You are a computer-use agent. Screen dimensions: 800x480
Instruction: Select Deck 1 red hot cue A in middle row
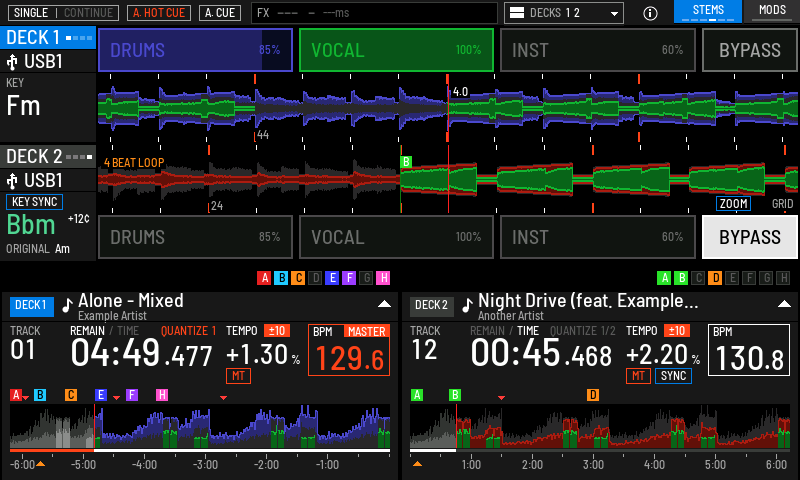click(264, 278)
